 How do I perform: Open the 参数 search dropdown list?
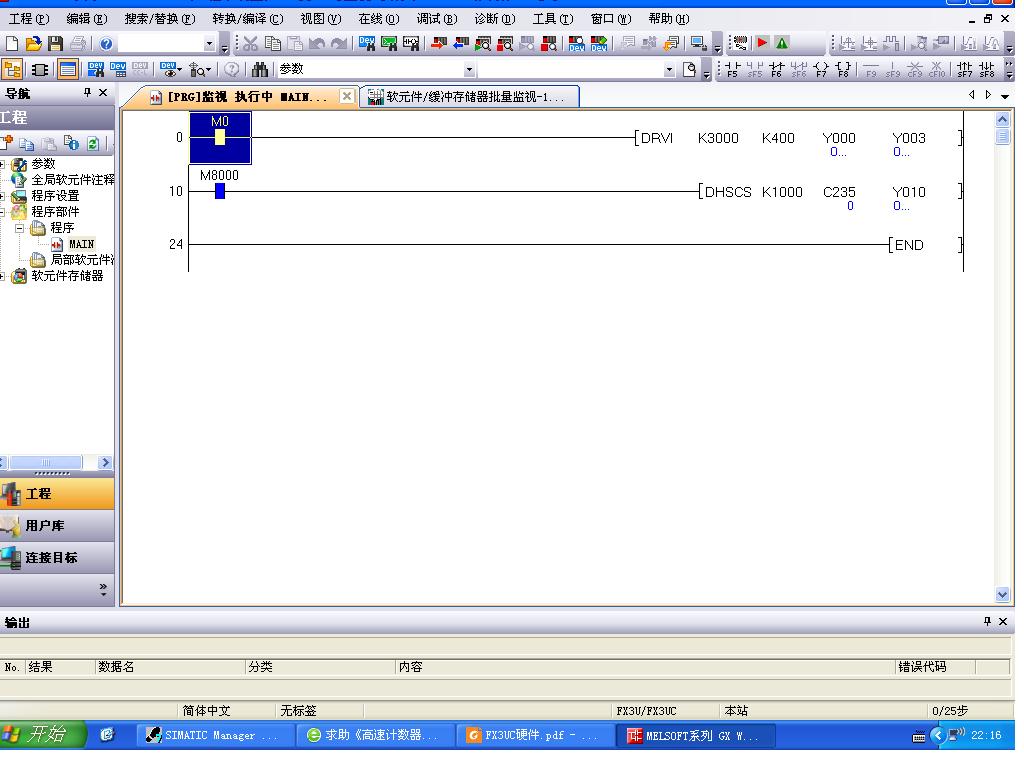click(470, 70)
